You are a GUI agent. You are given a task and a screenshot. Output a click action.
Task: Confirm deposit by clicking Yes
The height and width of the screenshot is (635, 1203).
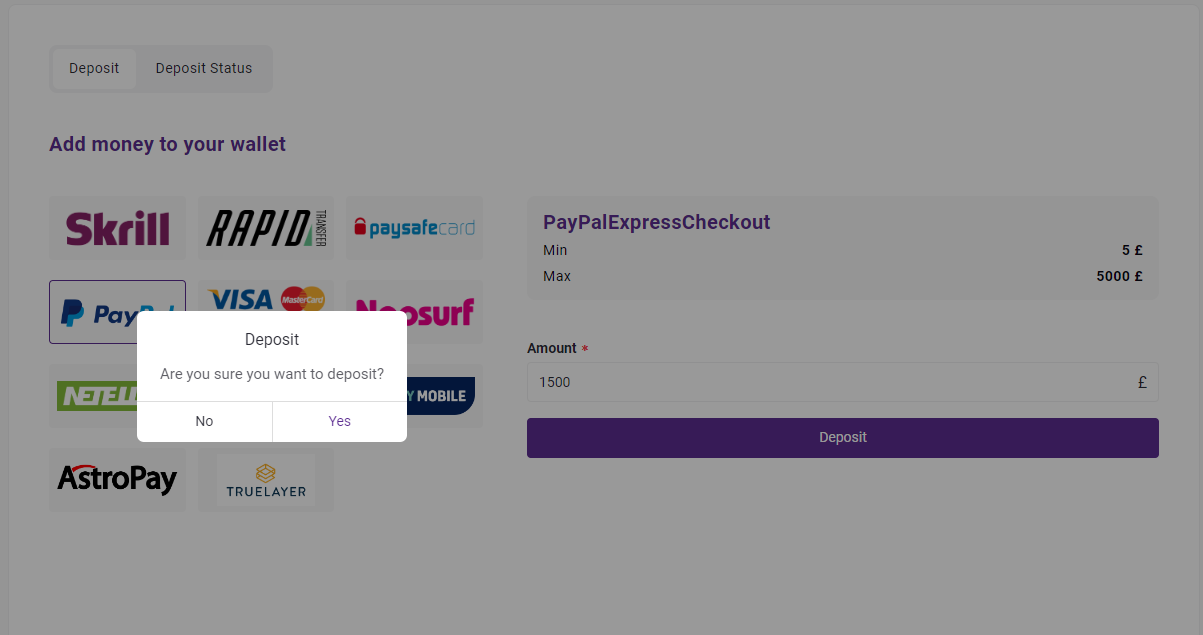click(x=340, y=421)
